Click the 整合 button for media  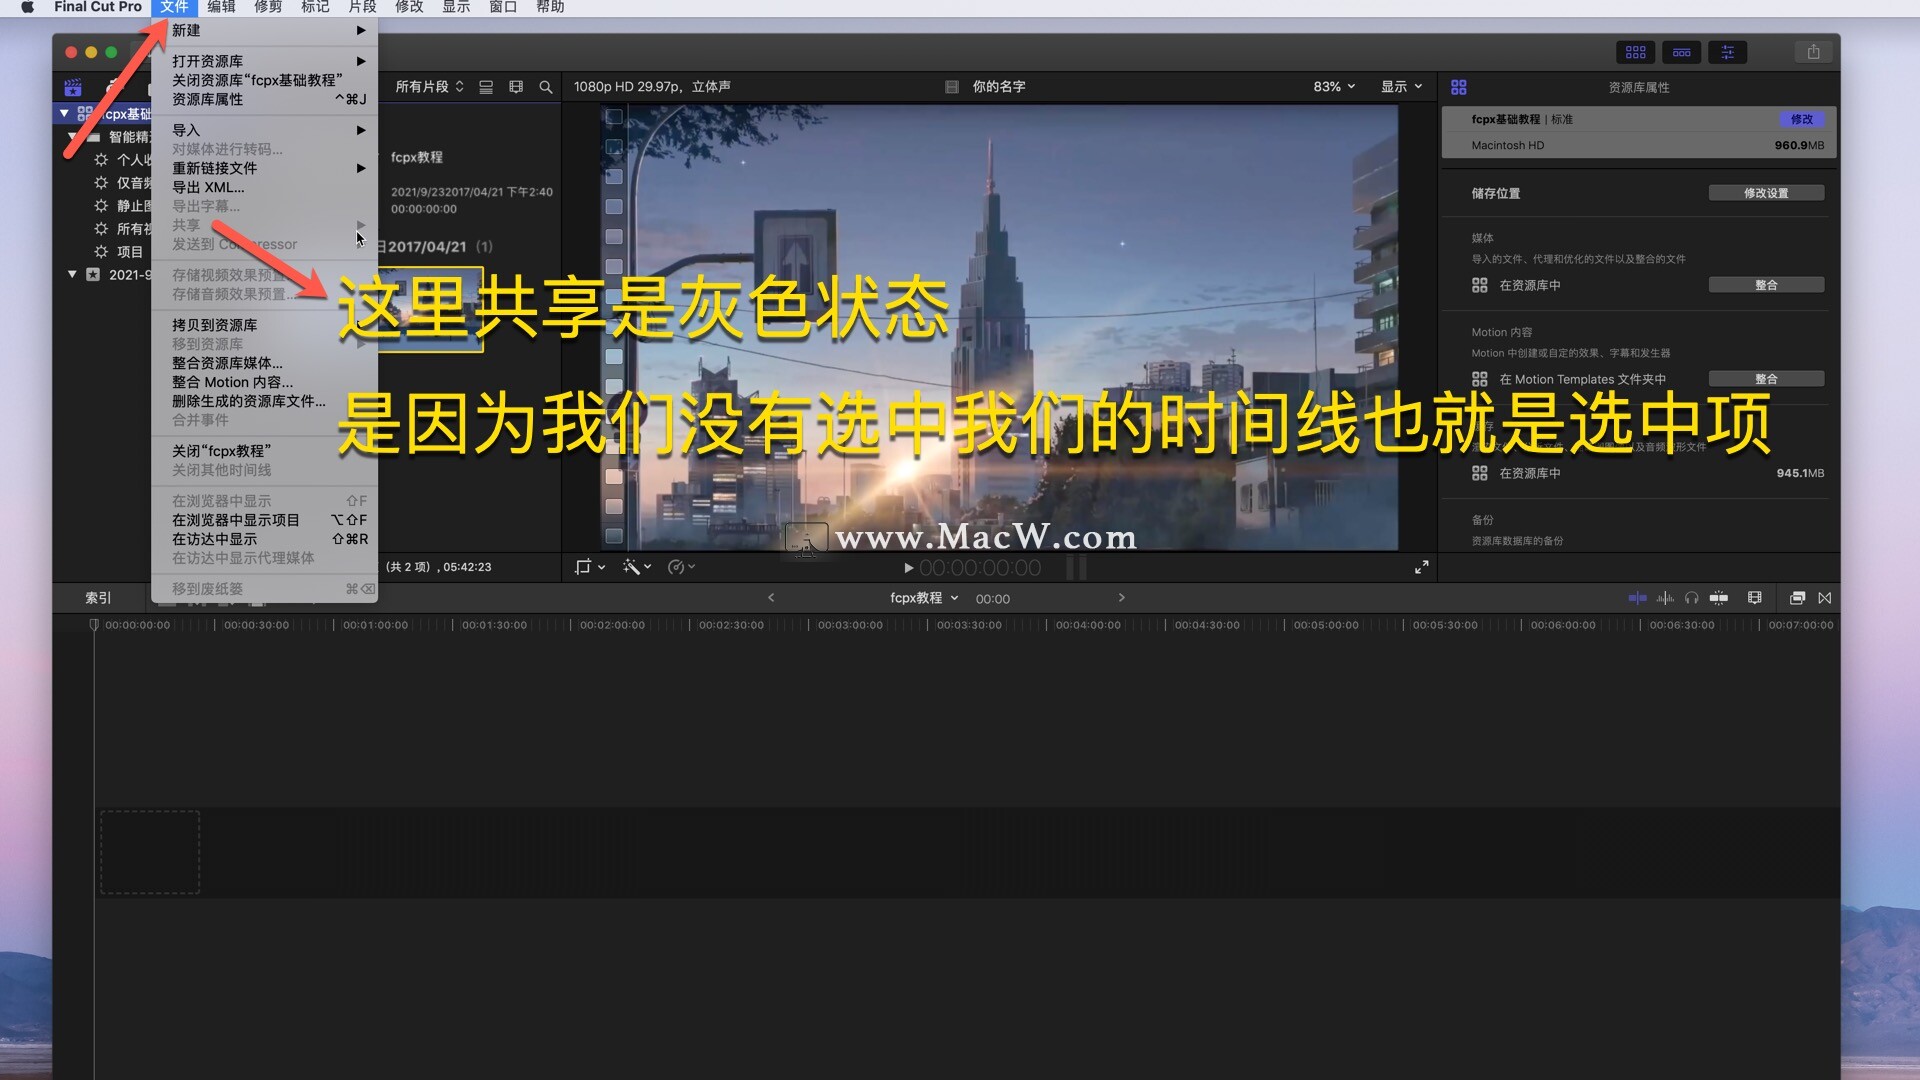[1766, 285]
